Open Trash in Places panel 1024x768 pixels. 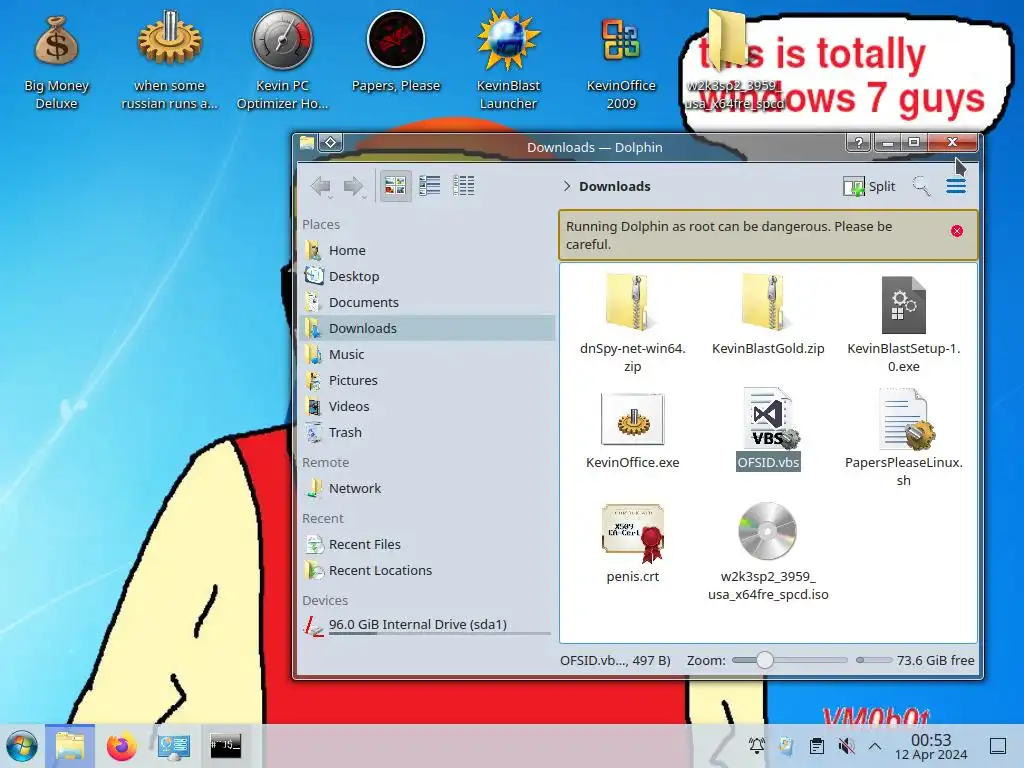429,432
